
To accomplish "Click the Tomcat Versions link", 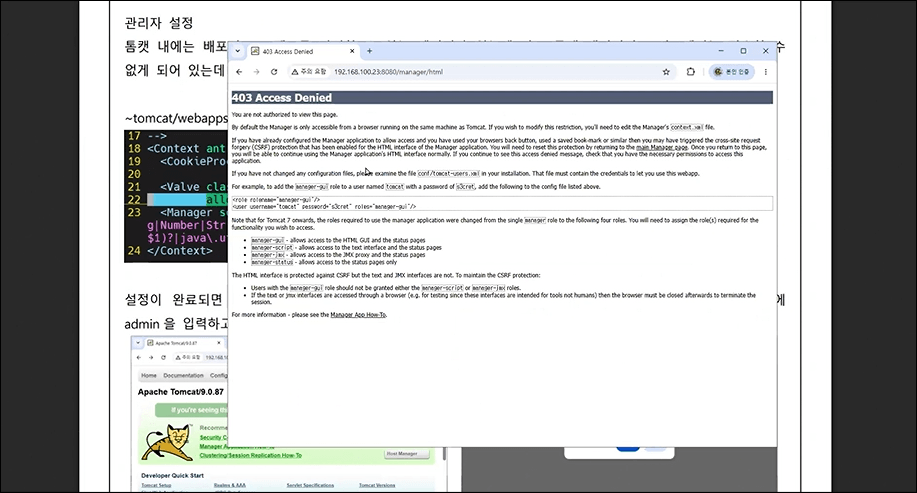I will [x=377, y=485].
